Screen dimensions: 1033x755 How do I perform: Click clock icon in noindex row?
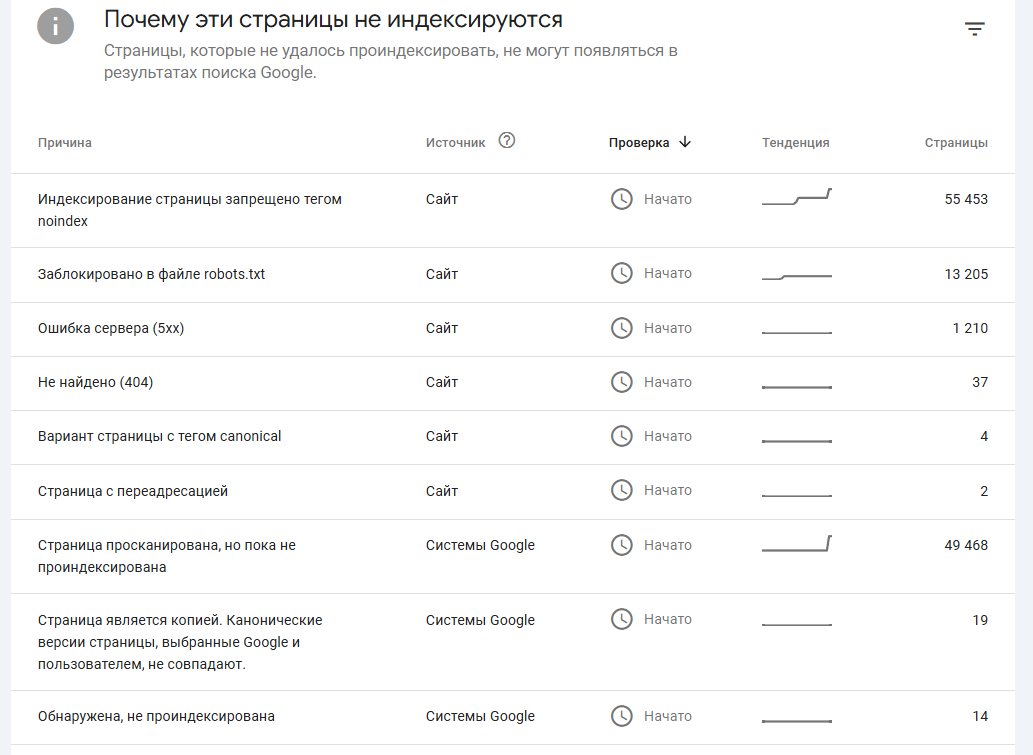pos(621,199)
